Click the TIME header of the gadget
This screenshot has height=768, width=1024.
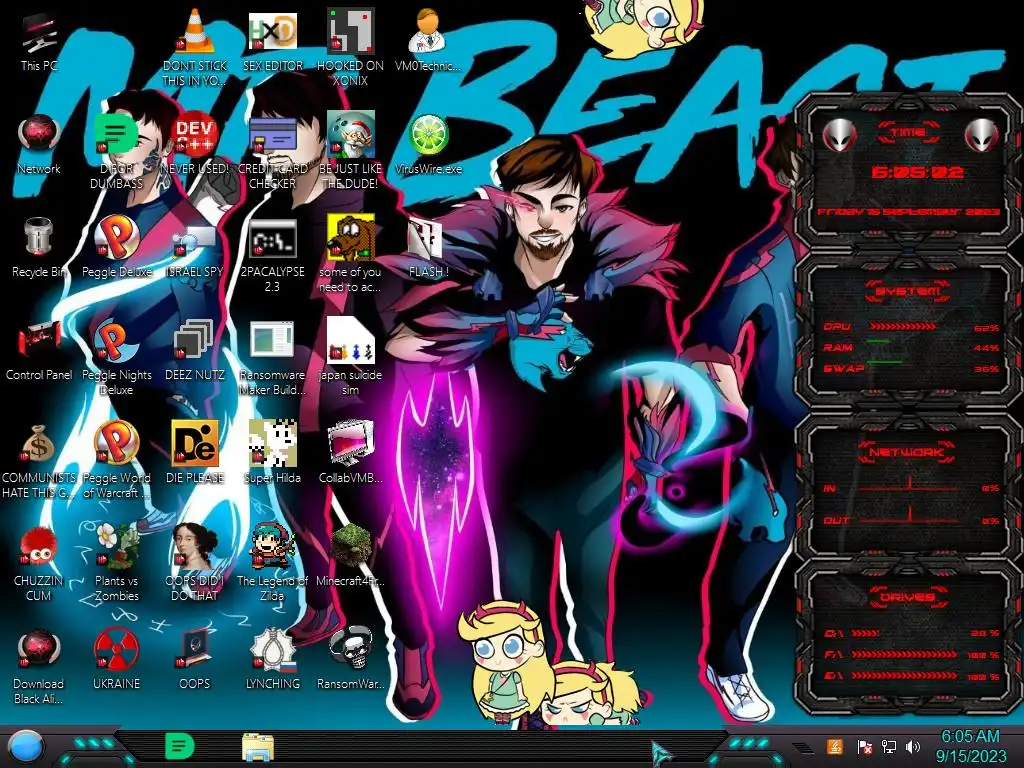click(x=908, y=133)
